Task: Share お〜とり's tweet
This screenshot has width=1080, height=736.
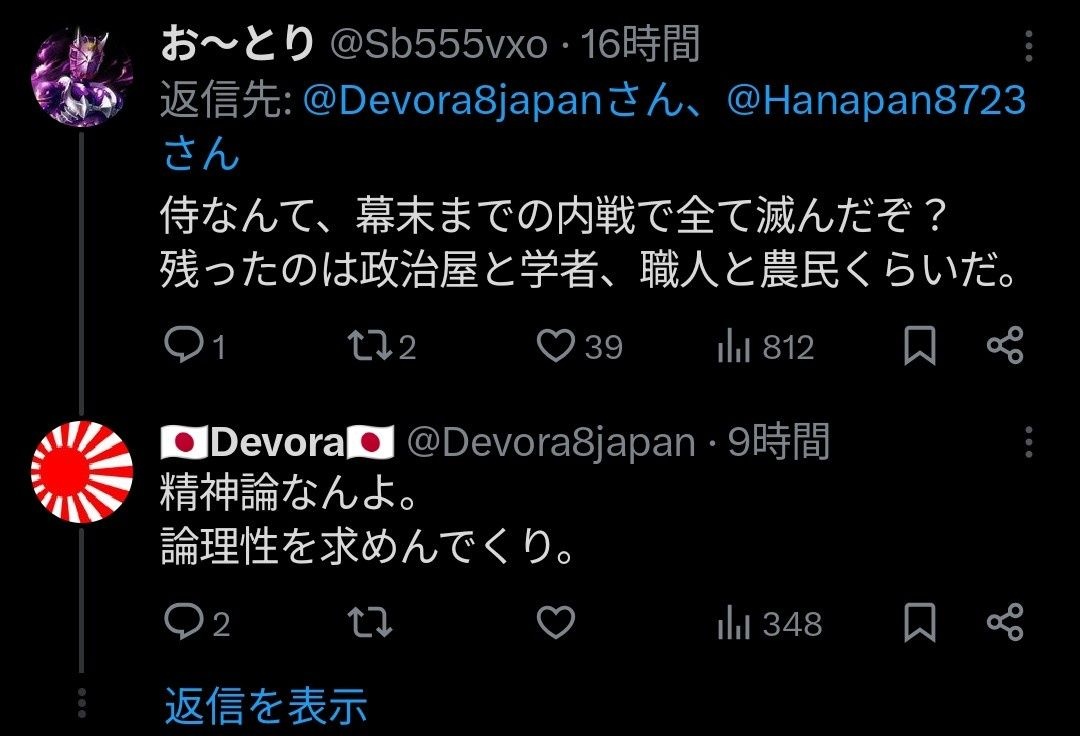Action: click(x=1006, y=346)
